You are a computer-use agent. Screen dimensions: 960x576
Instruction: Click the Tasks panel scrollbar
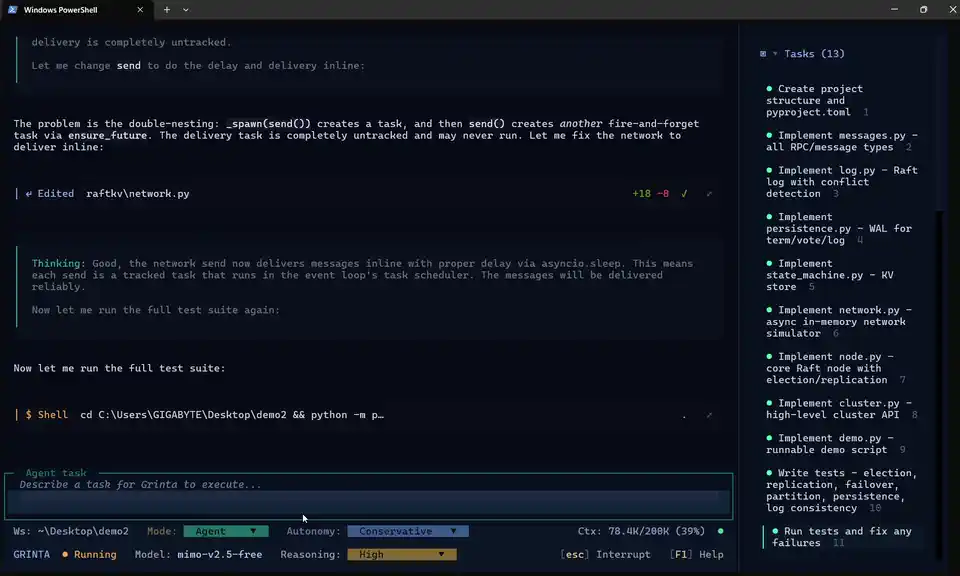[x=941, y=386]
